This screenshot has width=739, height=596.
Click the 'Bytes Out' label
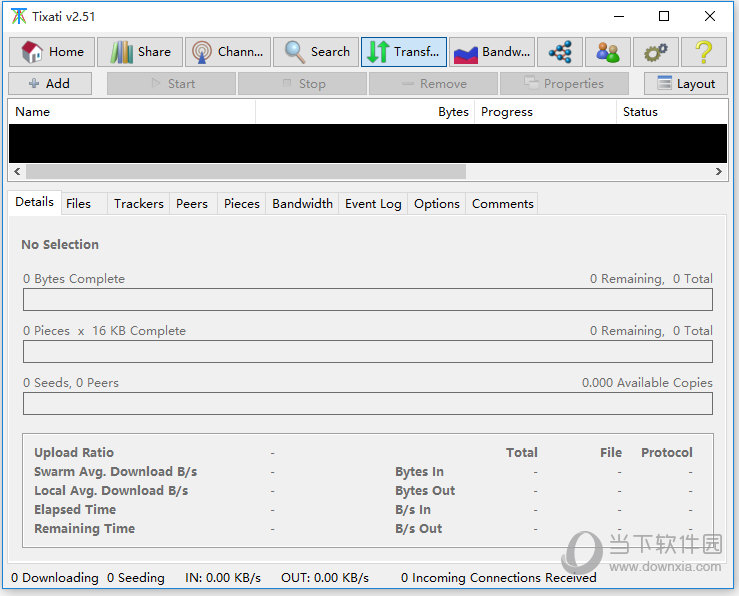pos(425,490)
